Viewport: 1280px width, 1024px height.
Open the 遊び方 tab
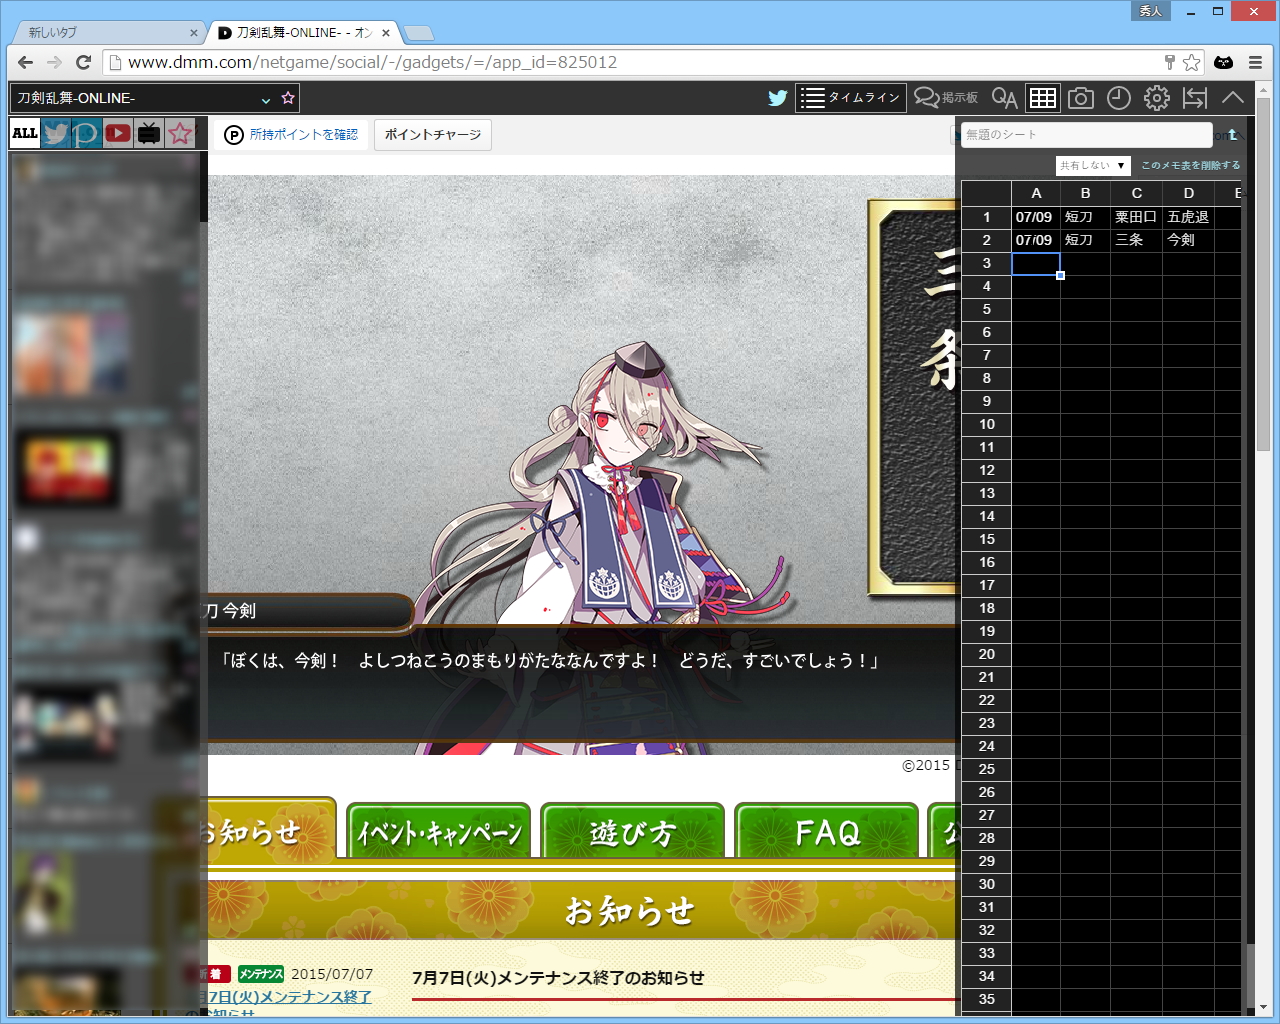click(x=633, y=832)
